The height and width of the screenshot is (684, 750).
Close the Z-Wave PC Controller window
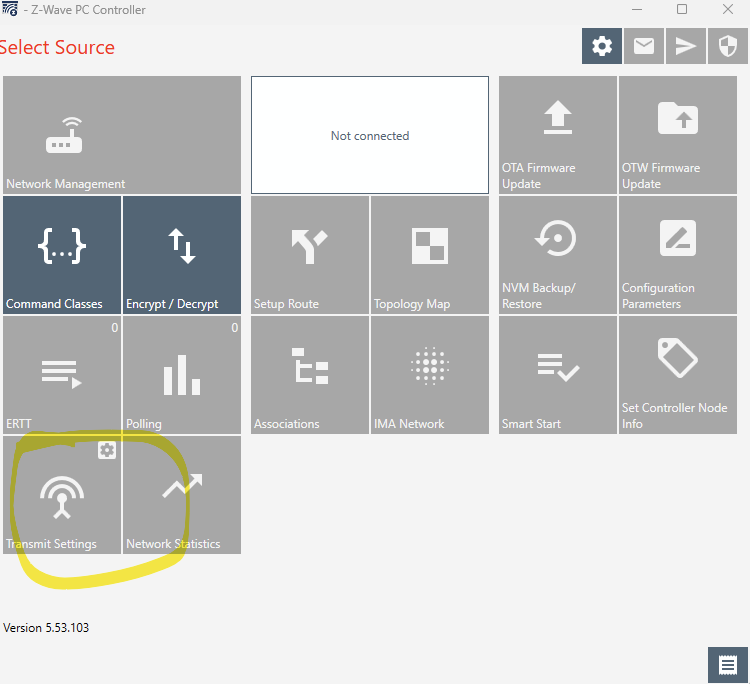728,9
